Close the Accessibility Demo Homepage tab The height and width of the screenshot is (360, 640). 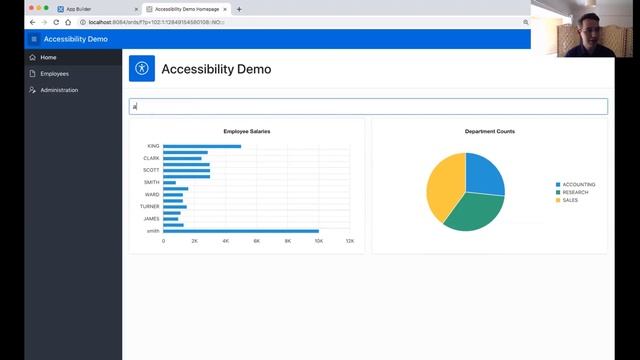pos(225,9)
